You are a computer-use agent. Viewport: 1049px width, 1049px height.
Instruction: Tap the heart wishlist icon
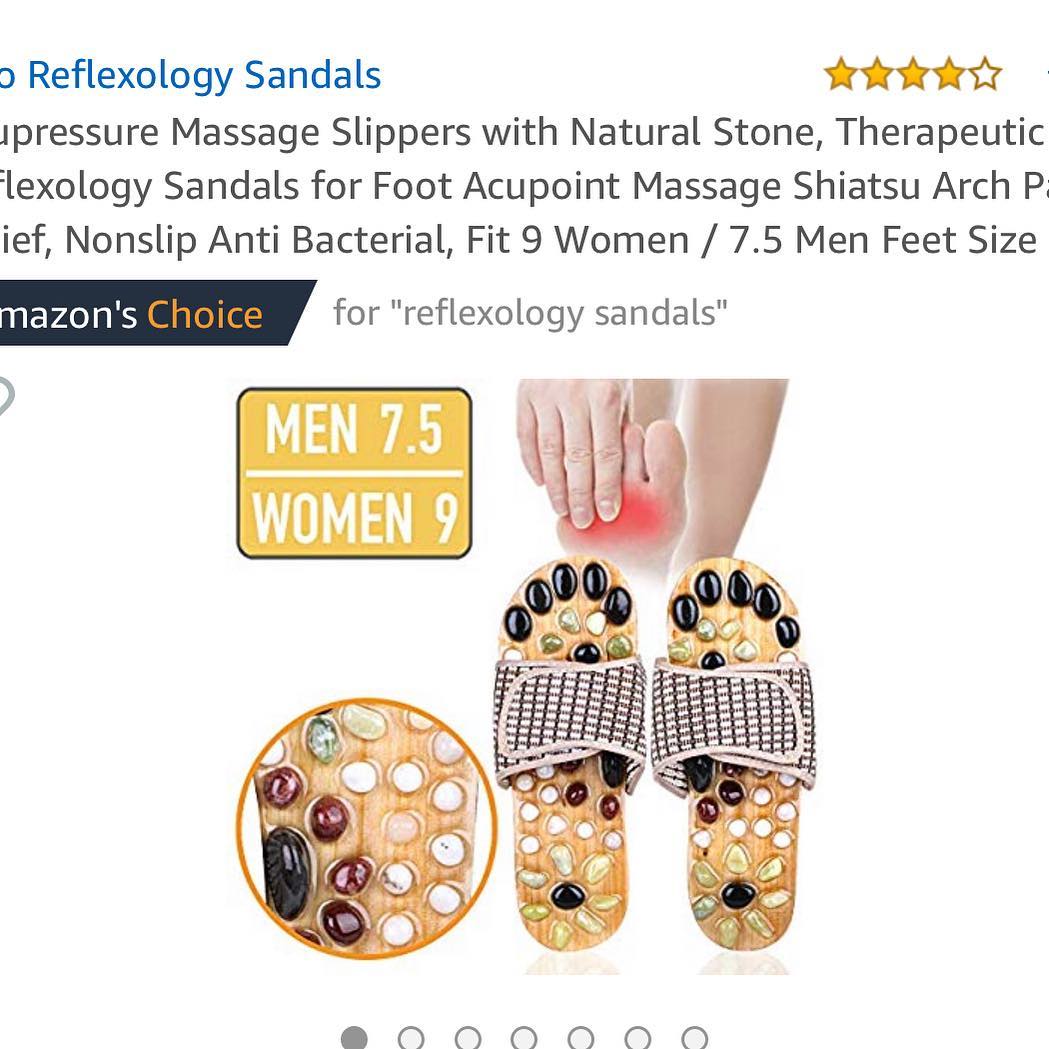4,396
